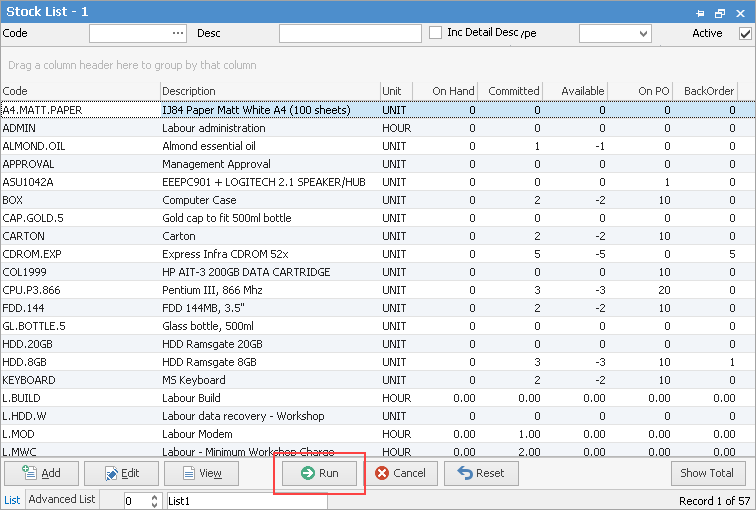
Task: Click the Add button with document icon
Action: (41, 473)
